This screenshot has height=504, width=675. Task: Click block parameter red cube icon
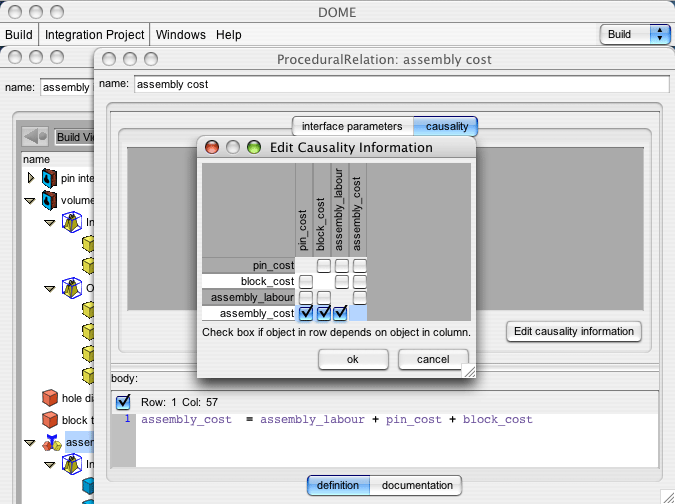pyautogui.click(x=50, y=420)
